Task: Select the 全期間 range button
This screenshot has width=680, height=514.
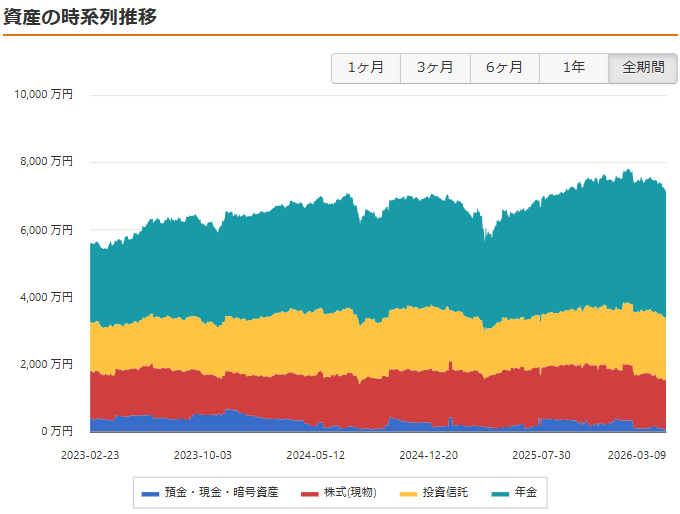Action: click(642, 68)
